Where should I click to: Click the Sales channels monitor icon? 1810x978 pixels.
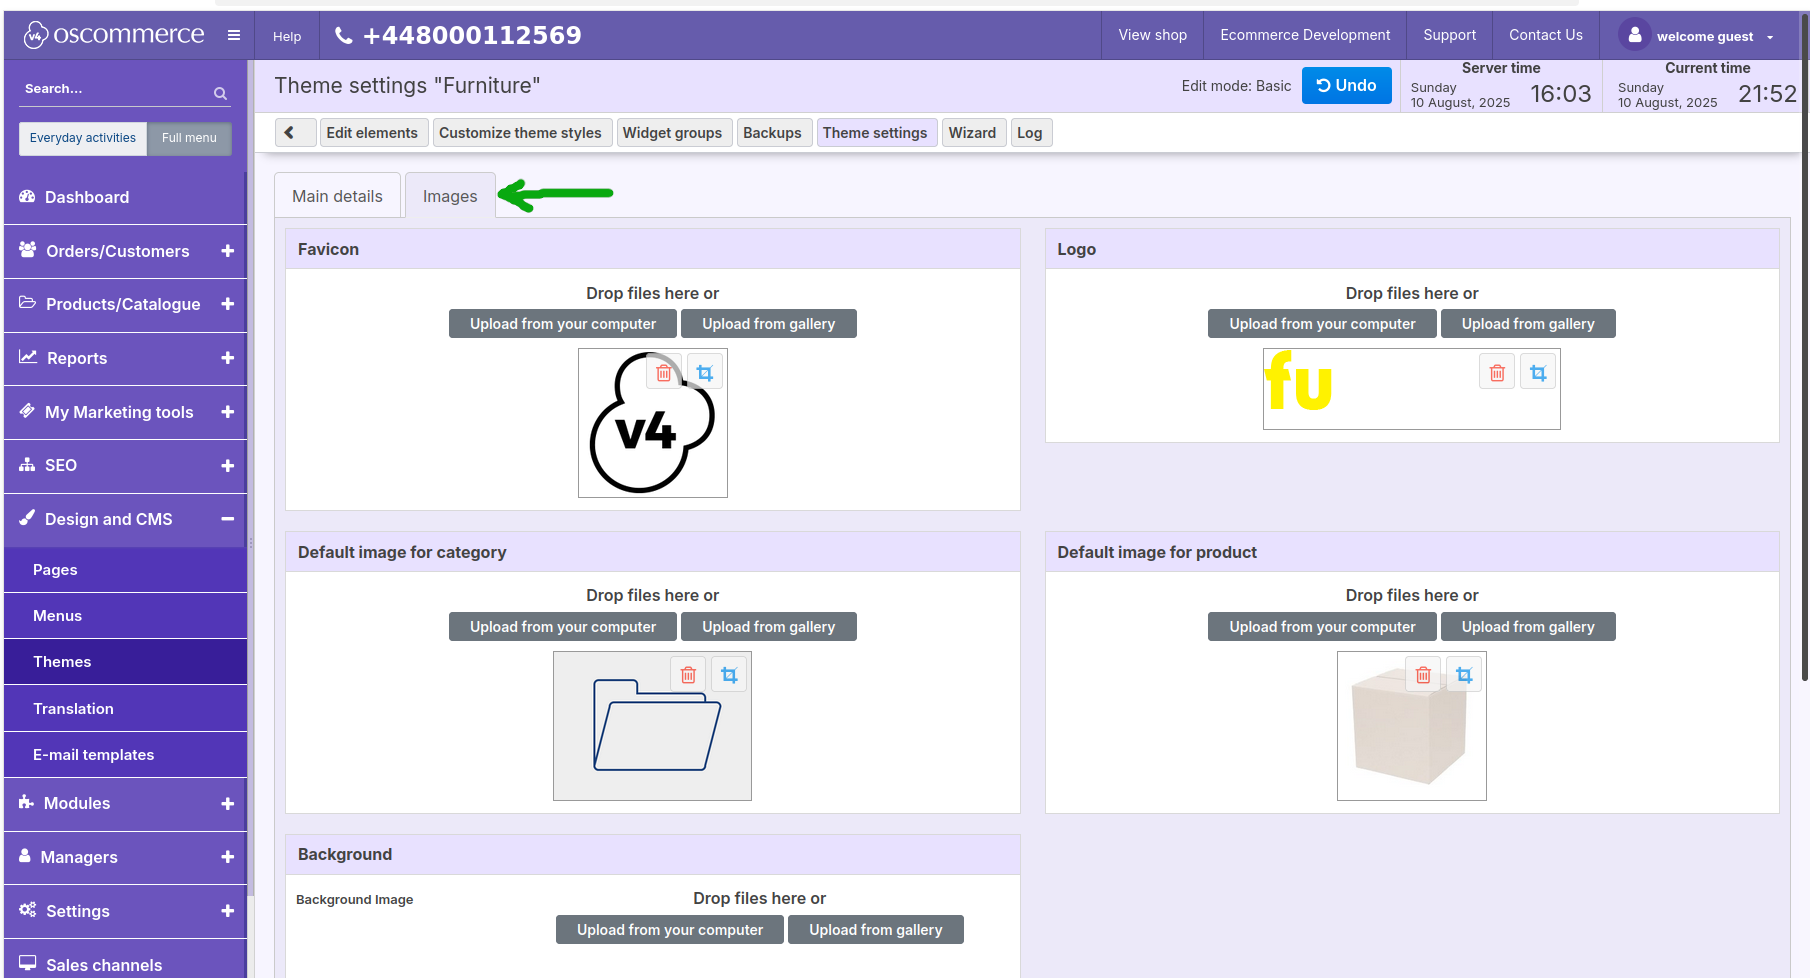[x=28, y=964]
